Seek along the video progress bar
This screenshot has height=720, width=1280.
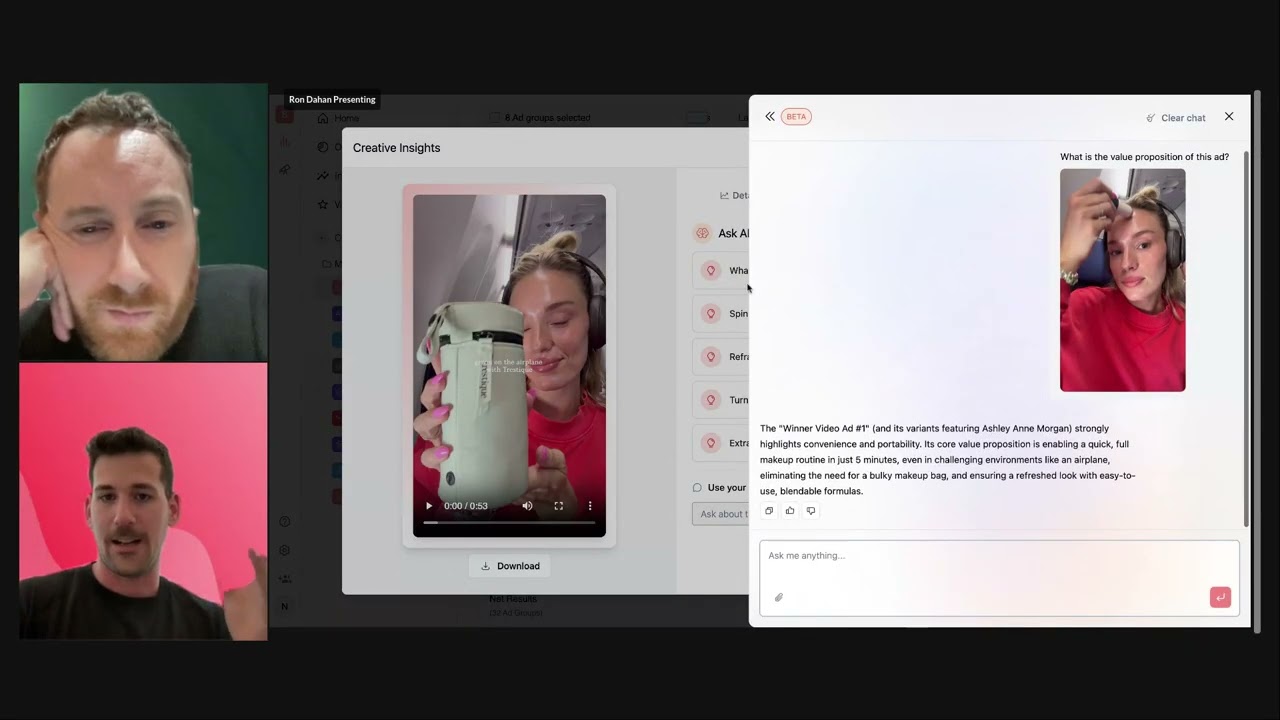tap(509, 522)
